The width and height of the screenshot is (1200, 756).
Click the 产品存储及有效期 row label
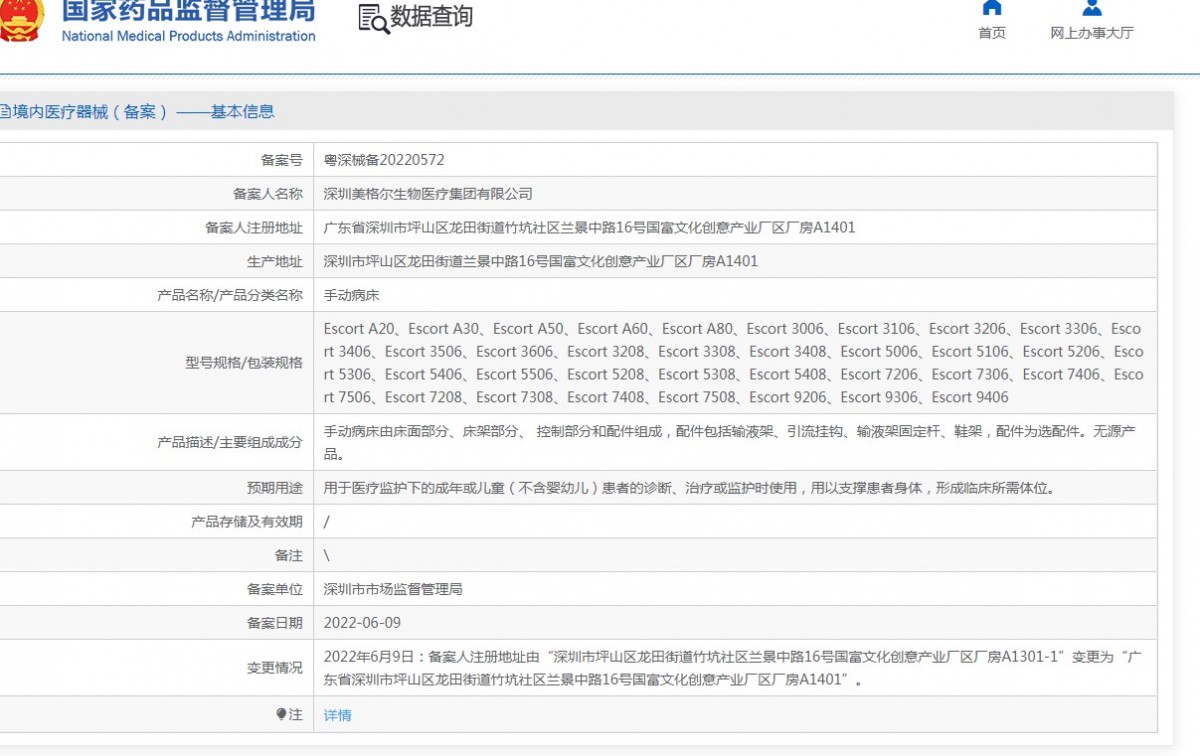point(247,522)
